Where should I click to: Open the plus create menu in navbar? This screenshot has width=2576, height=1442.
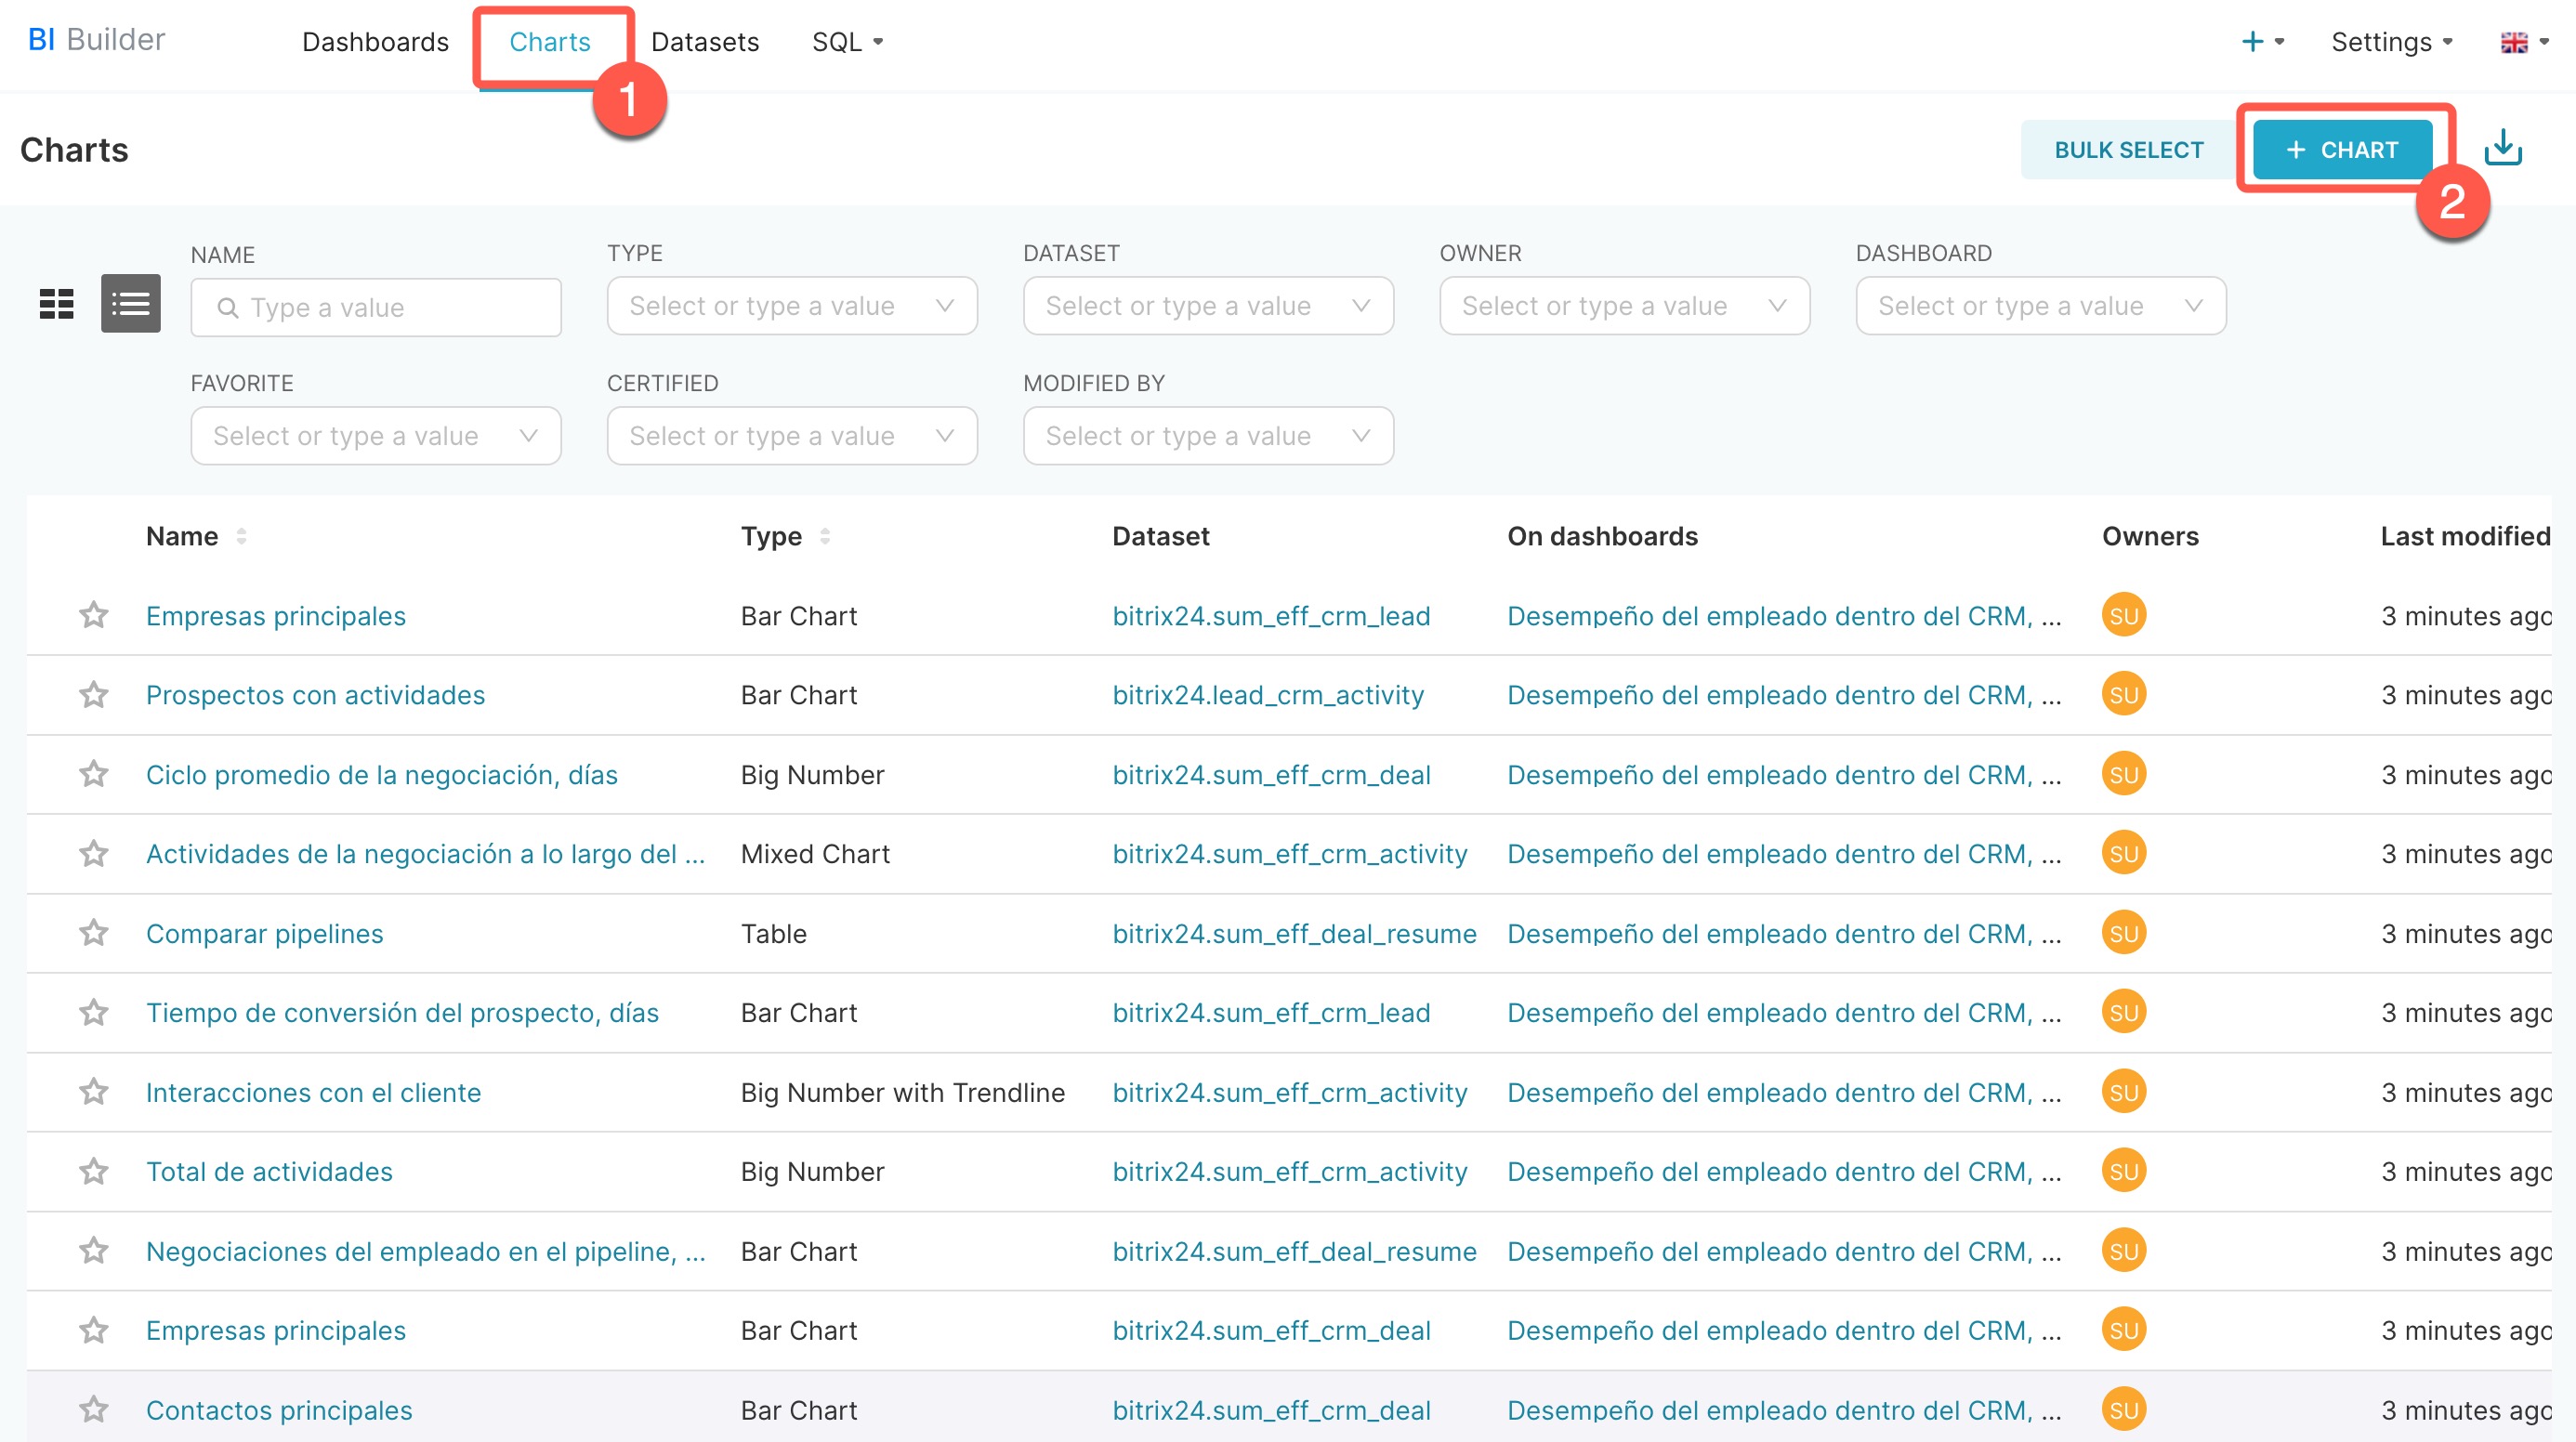pyautogui.click(x=2261, y=42)
